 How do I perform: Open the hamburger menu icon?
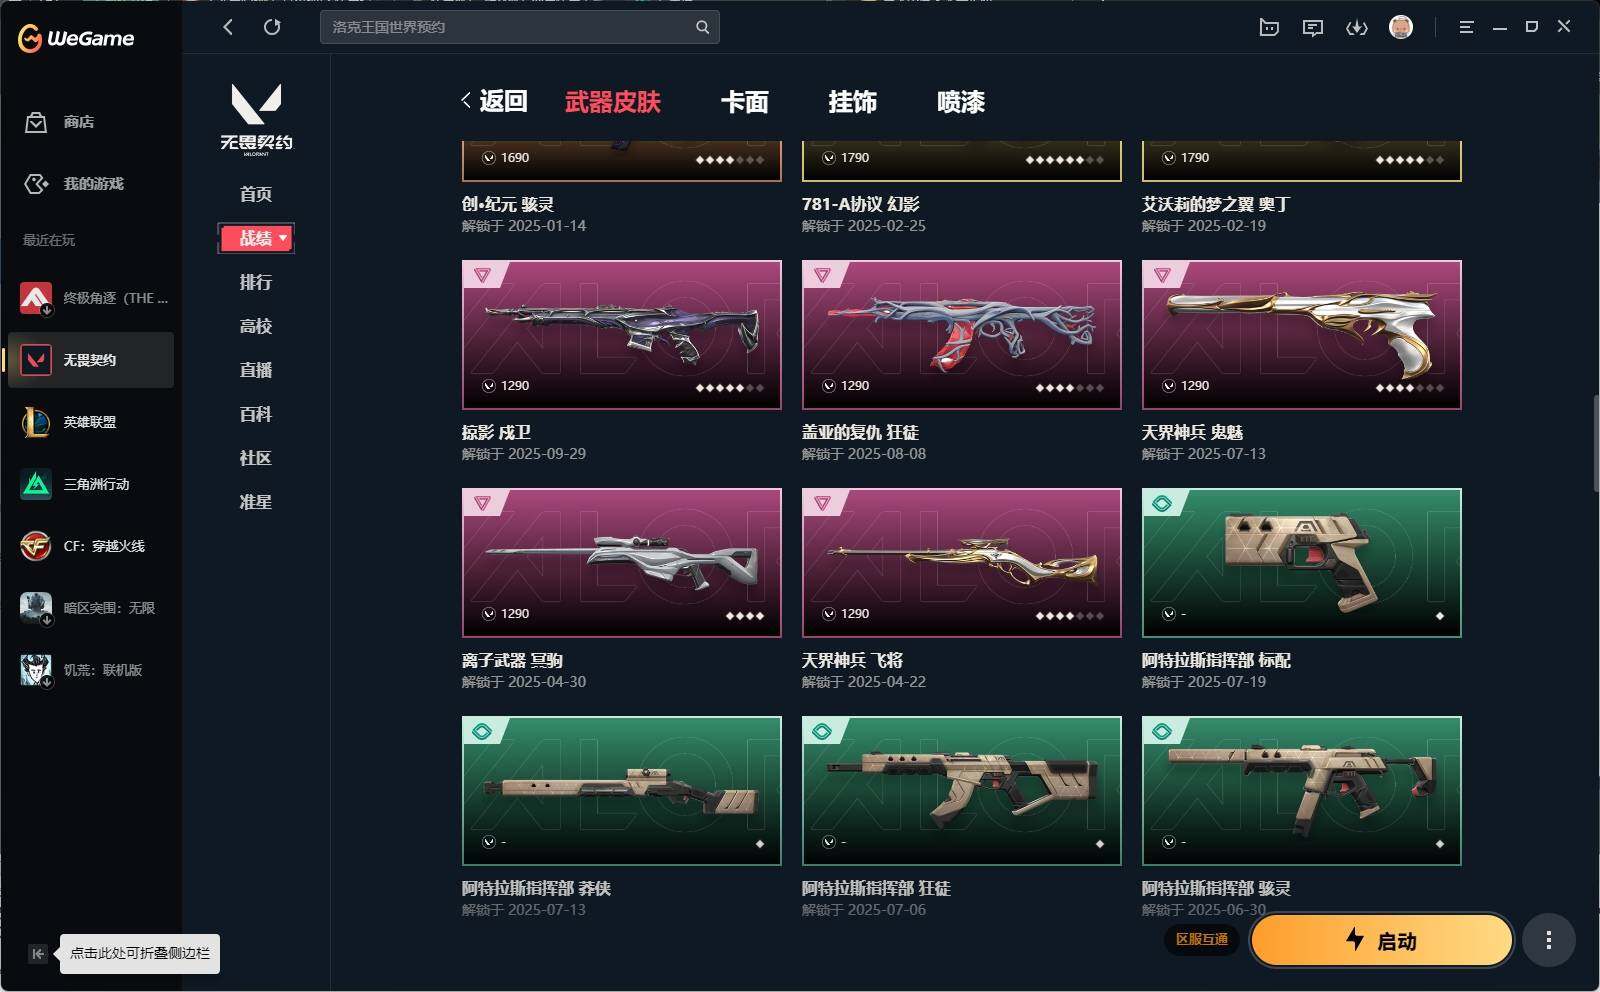(x=1466, y=28)
